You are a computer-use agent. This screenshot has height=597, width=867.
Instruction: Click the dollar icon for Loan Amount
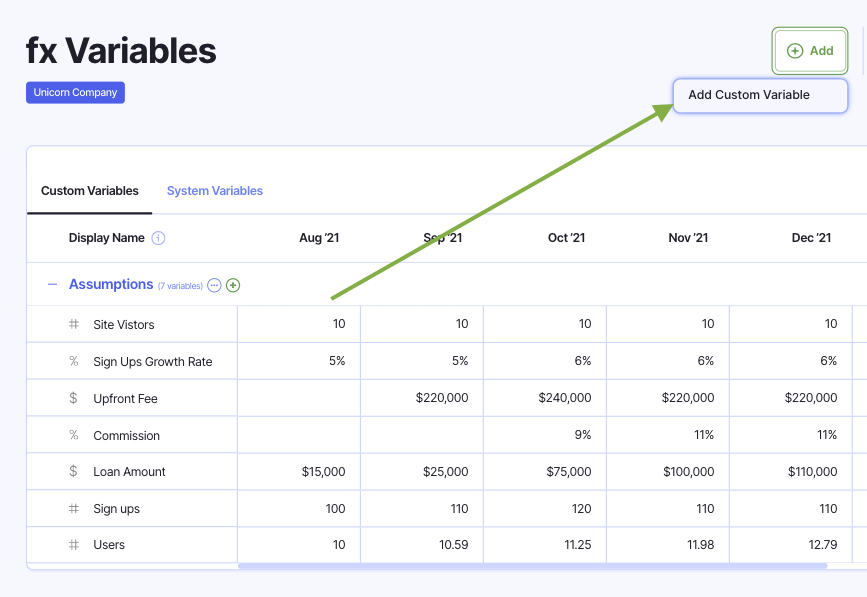tap(74, 471)
